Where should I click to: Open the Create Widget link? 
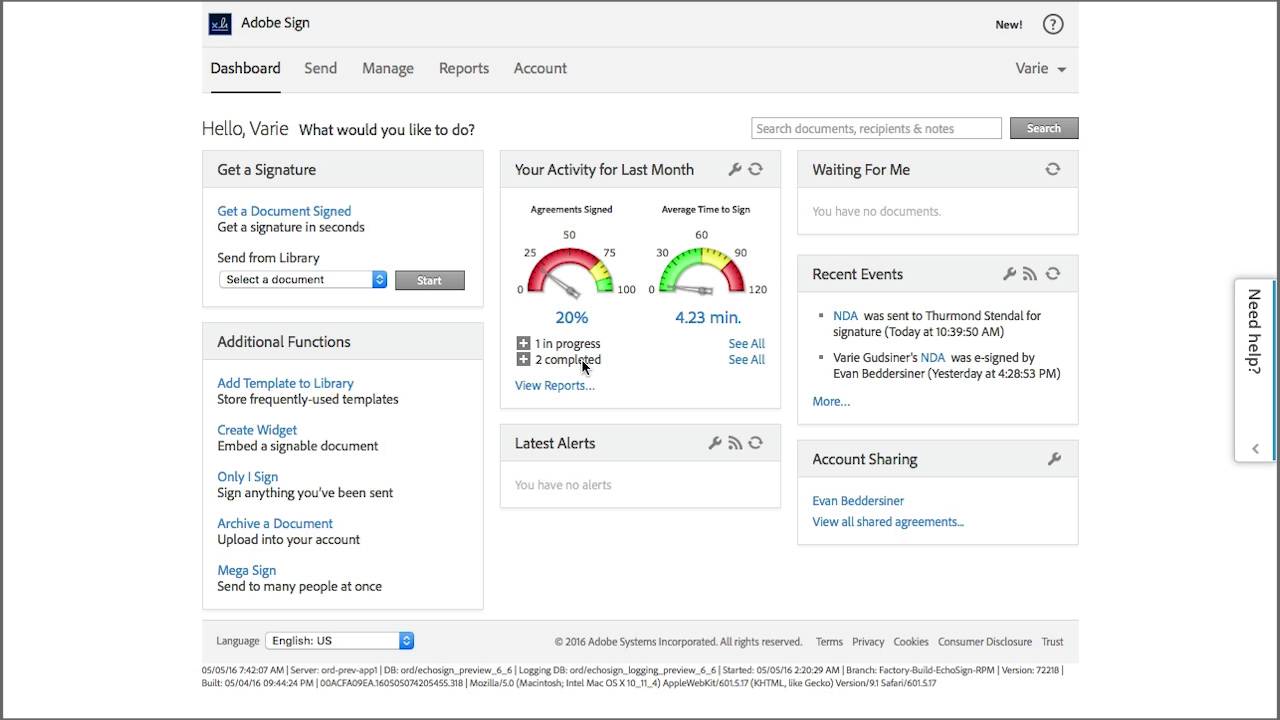coord(257,430)
